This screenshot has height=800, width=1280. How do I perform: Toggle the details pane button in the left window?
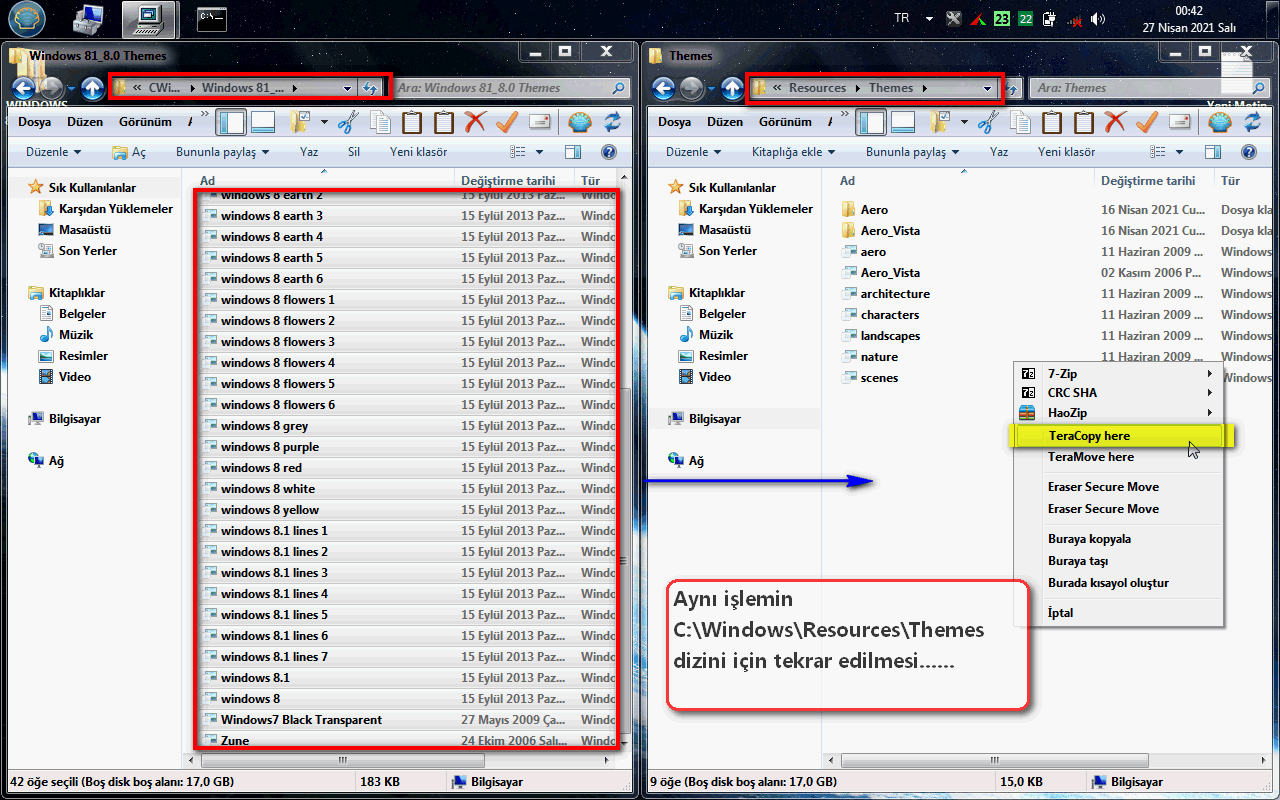[263, 122]
